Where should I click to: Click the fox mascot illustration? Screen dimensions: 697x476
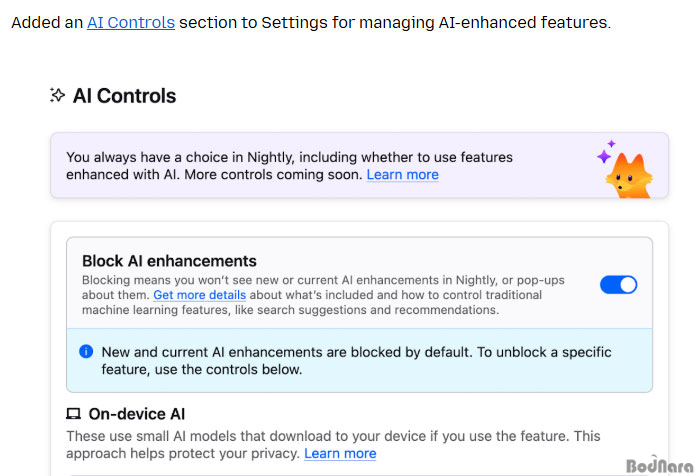click(627, 175)
